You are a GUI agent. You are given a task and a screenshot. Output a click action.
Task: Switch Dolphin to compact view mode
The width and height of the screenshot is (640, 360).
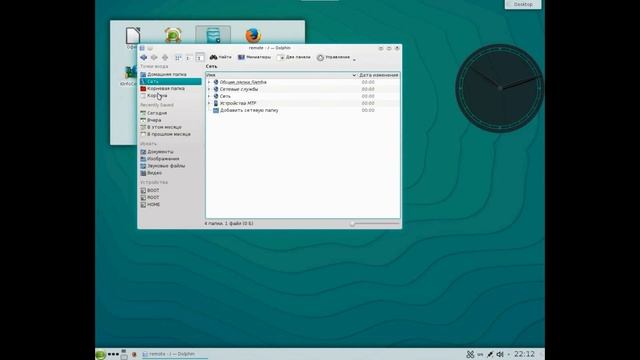click(x=189, y=58)
